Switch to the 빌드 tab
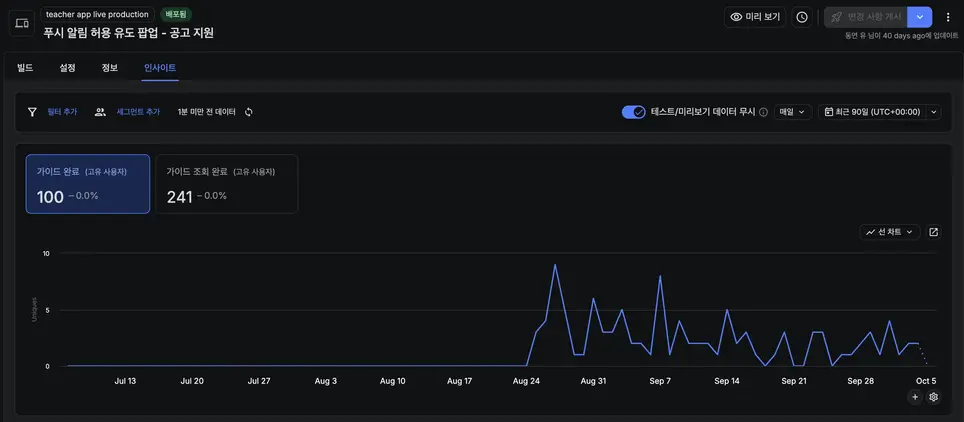 25,68
